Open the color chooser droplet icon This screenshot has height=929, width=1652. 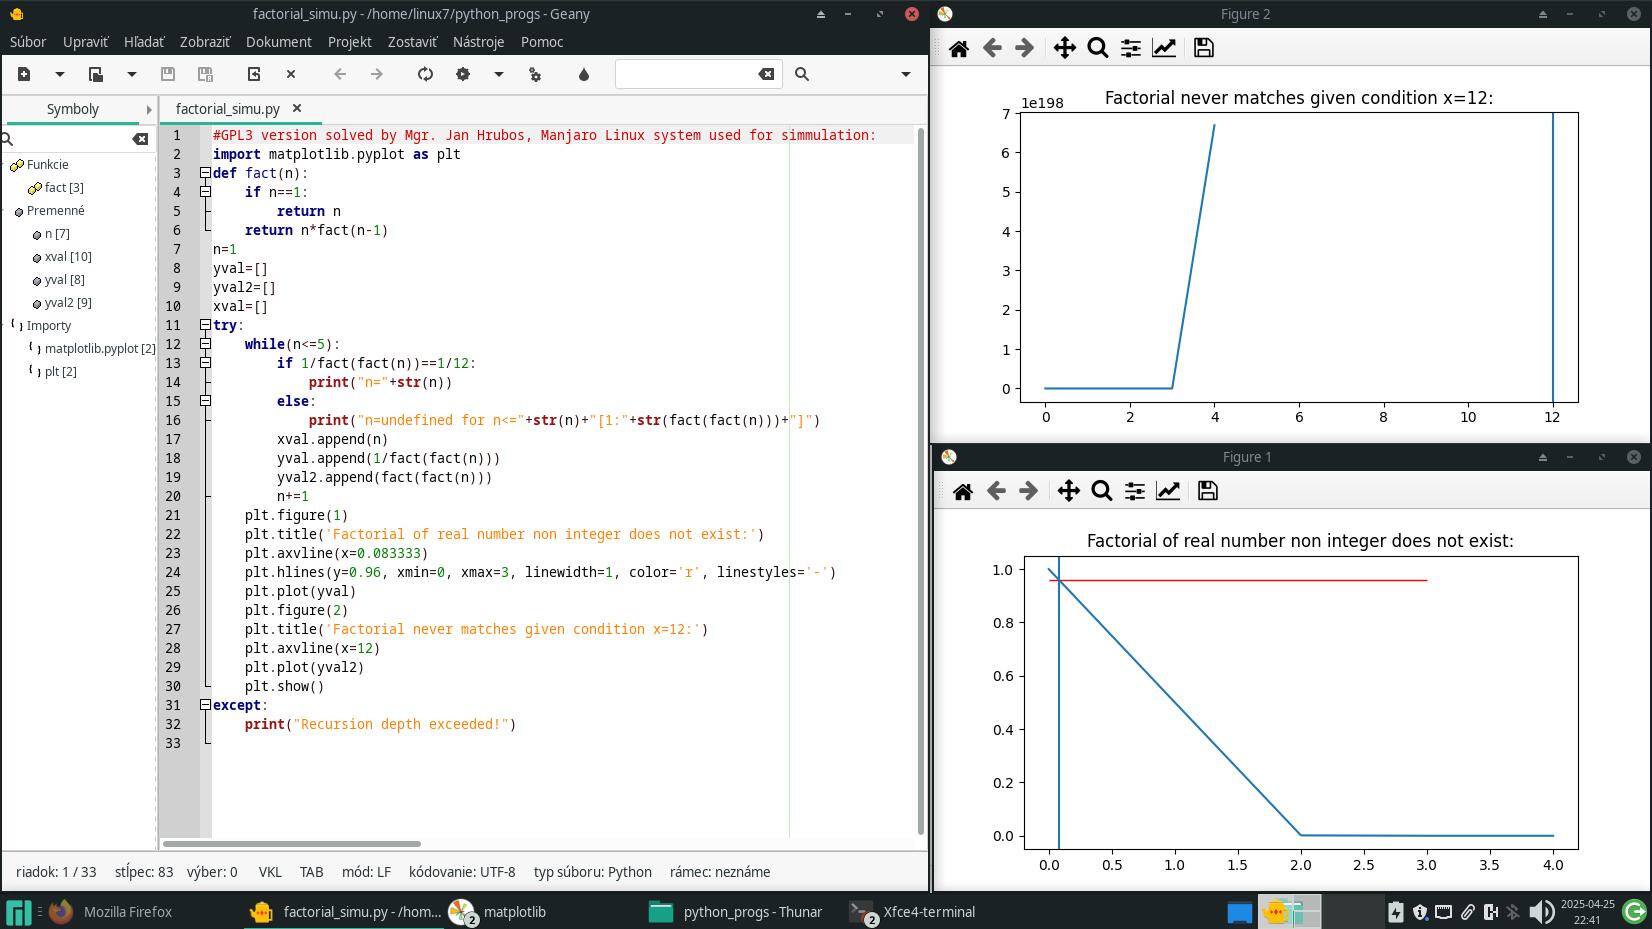coord(584,74)
